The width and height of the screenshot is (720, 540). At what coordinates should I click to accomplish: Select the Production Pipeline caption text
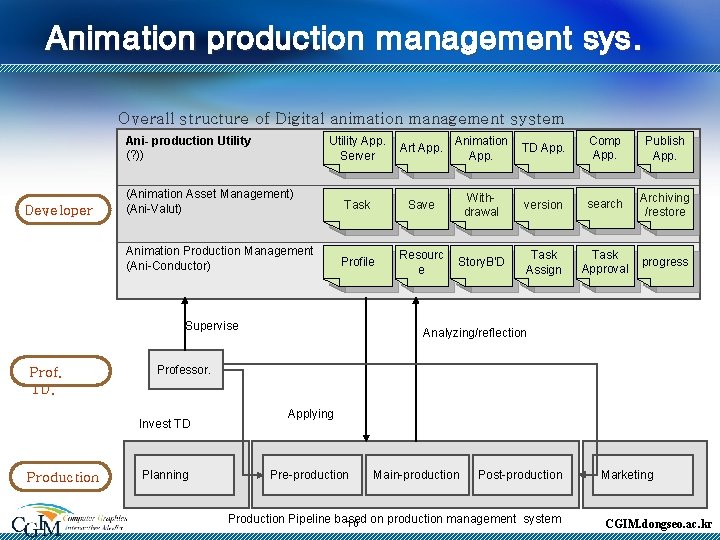(x=395, y=519)
